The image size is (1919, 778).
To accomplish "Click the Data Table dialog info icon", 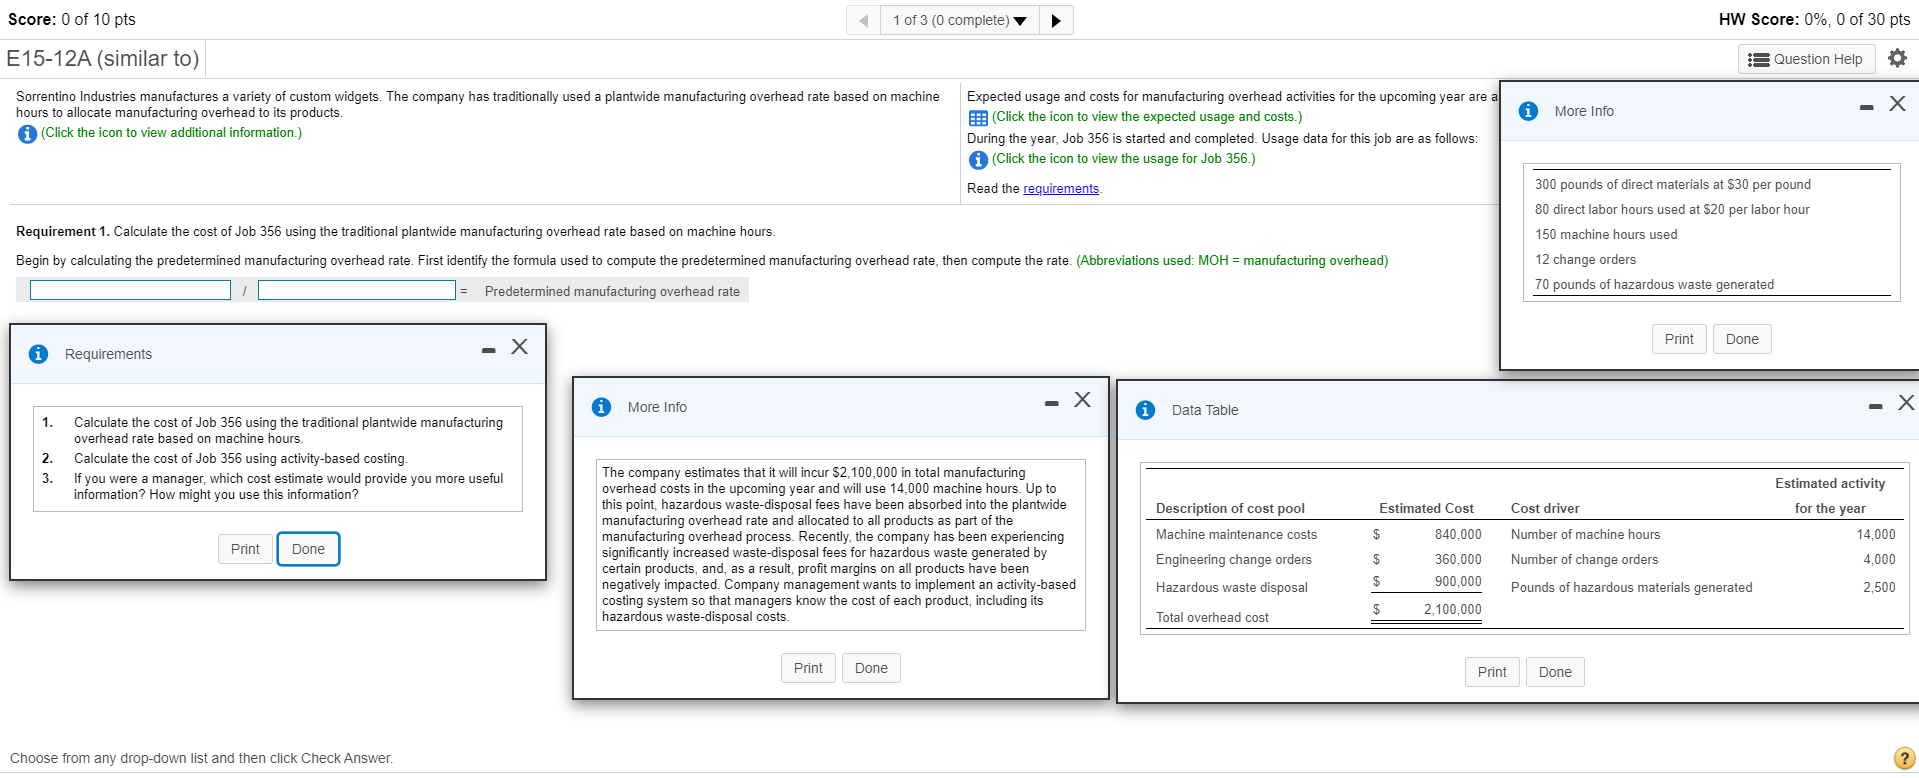I will (x=1146, y=410).
